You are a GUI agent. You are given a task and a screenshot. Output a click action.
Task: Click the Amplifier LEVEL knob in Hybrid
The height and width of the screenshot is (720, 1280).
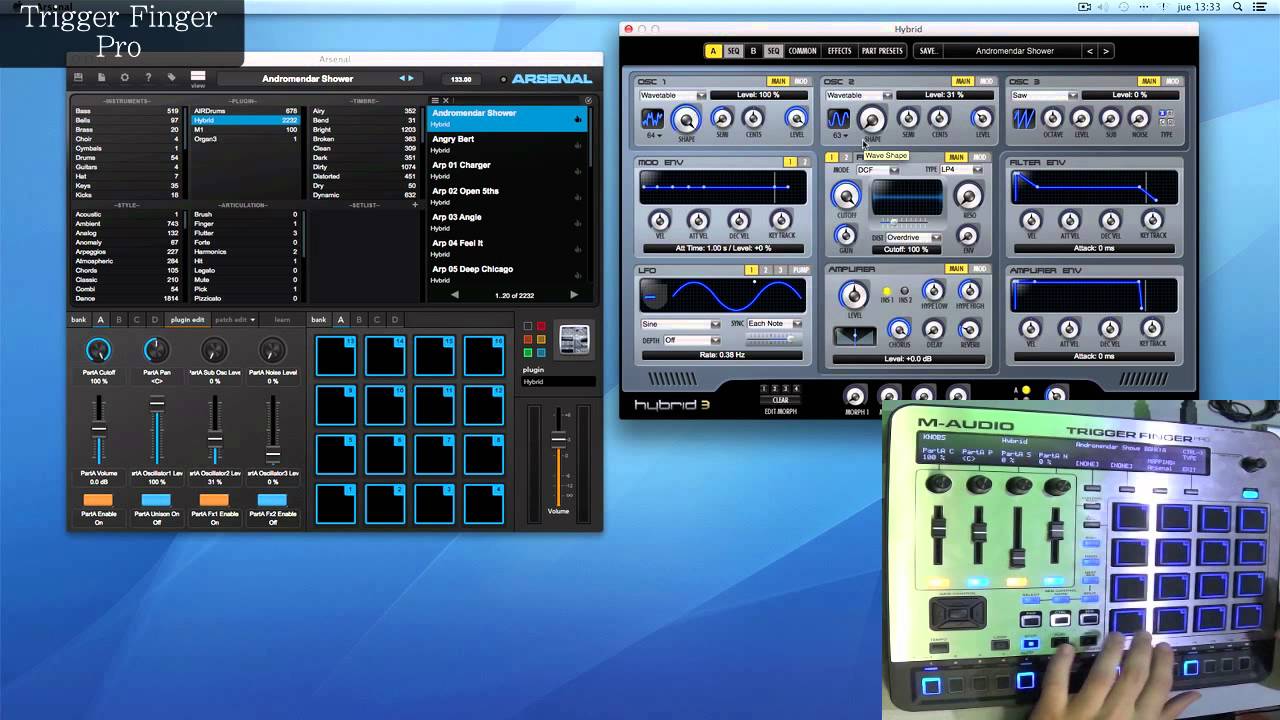tap(853, 294)
